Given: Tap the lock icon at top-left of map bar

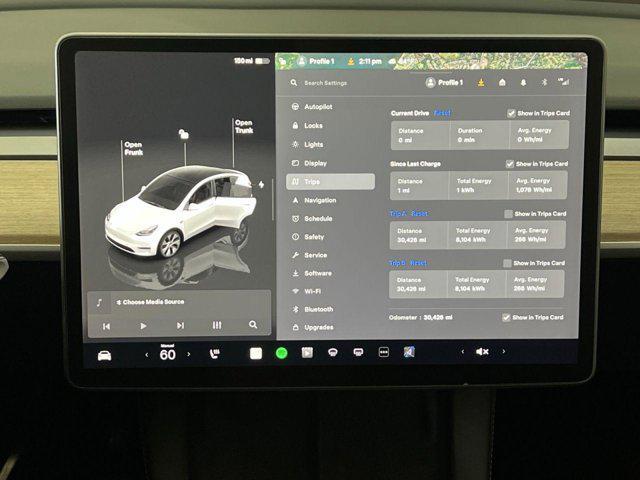Looking at the screenshot, I should click(282, 62).
